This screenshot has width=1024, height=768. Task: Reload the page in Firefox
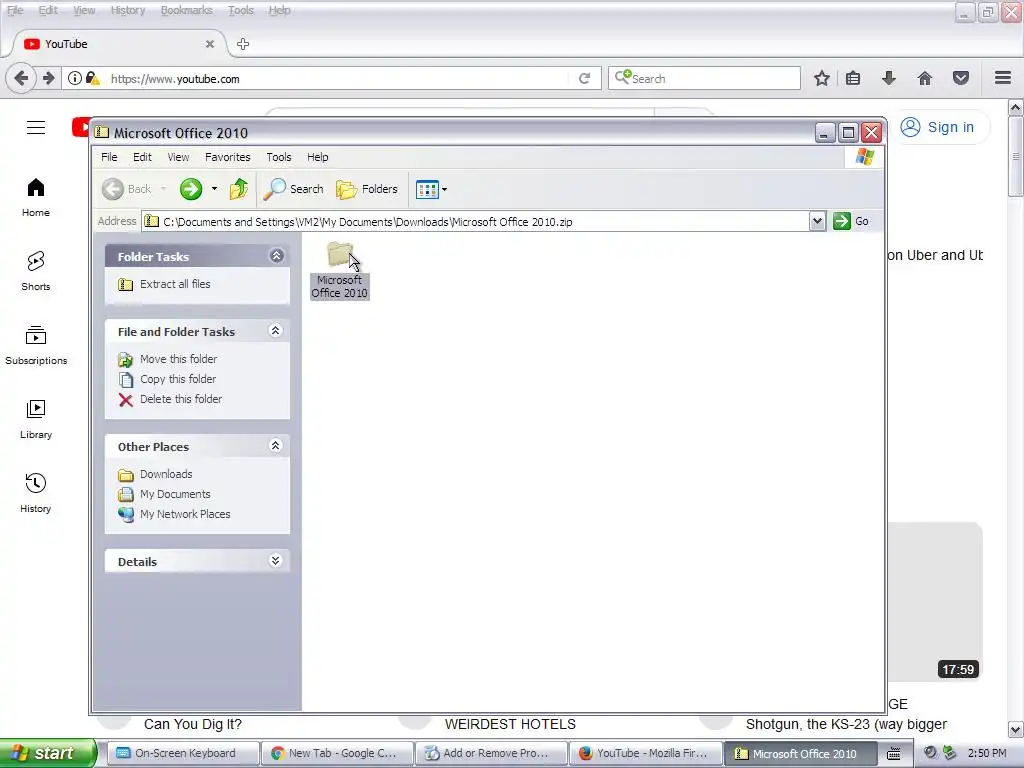click(584, 79)
